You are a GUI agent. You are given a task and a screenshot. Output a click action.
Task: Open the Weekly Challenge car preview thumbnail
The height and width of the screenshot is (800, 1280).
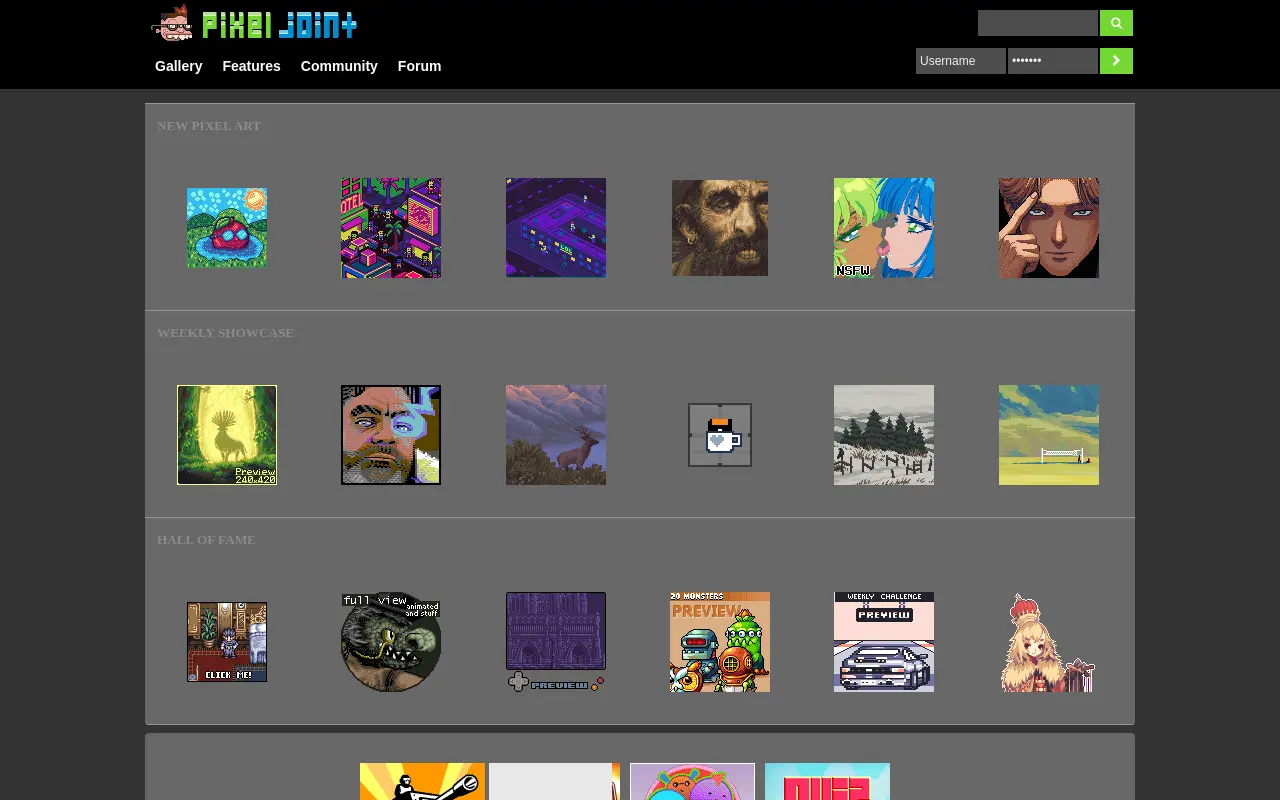point(884,642)
